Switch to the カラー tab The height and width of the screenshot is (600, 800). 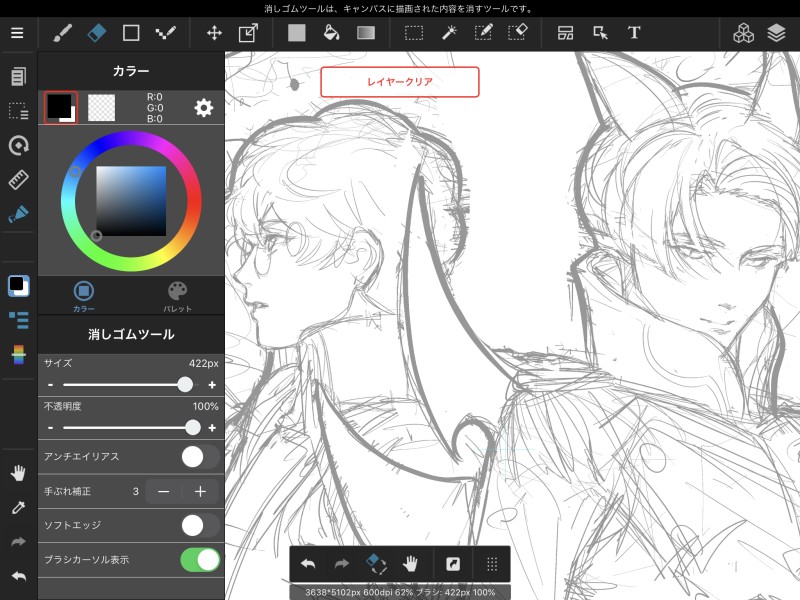coord(84,296)
